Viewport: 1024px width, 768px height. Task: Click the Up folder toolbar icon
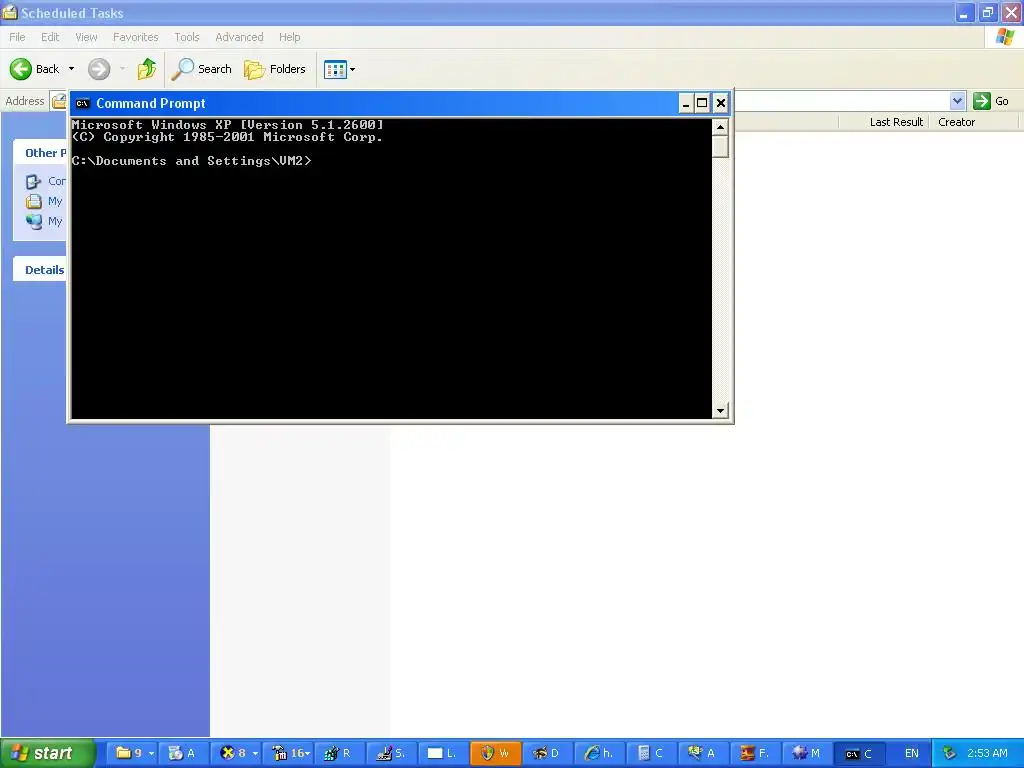[146, 69]
